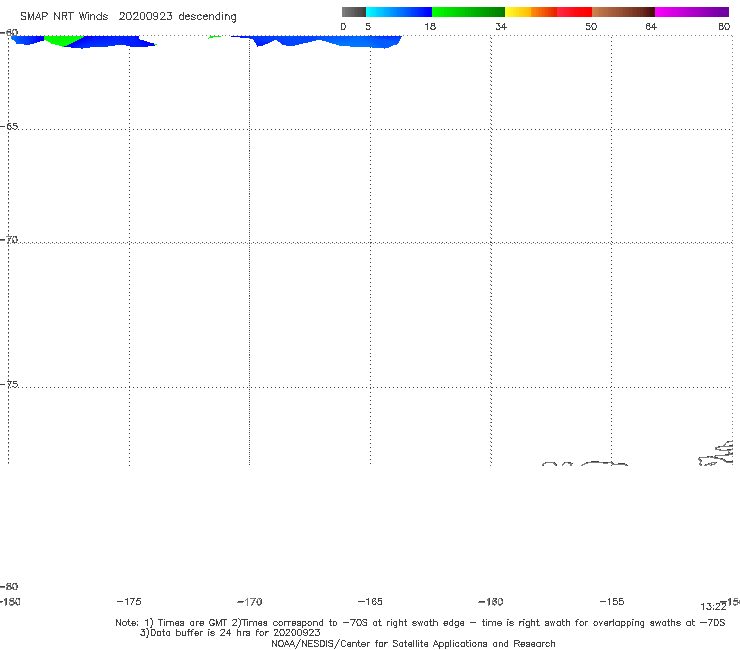
Task: Select the yellow-orange colorbar segment after 34
Action: click(531, 12)
